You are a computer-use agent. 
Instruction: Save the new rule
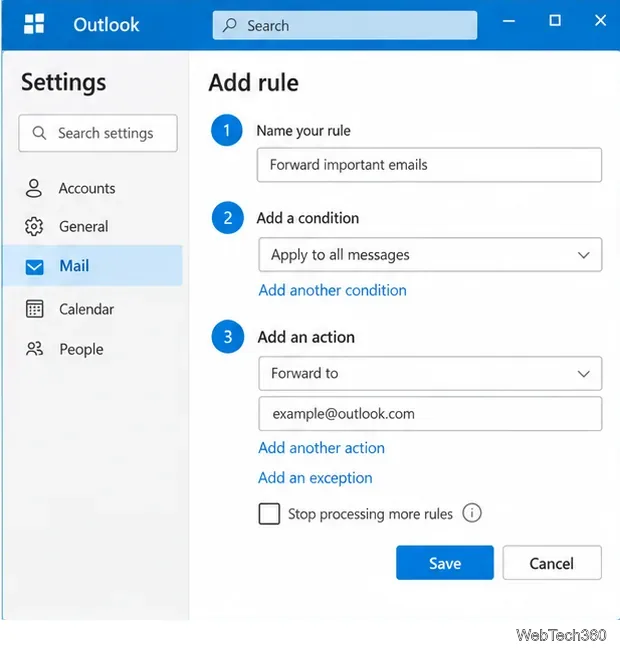(x=445, y=563)
